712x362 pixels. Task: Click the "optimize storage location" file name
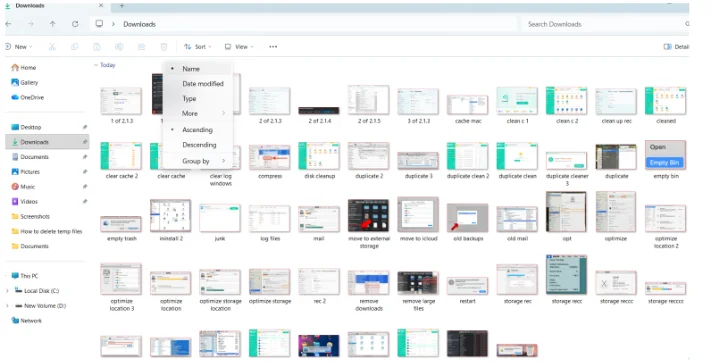tap(220, 305)
